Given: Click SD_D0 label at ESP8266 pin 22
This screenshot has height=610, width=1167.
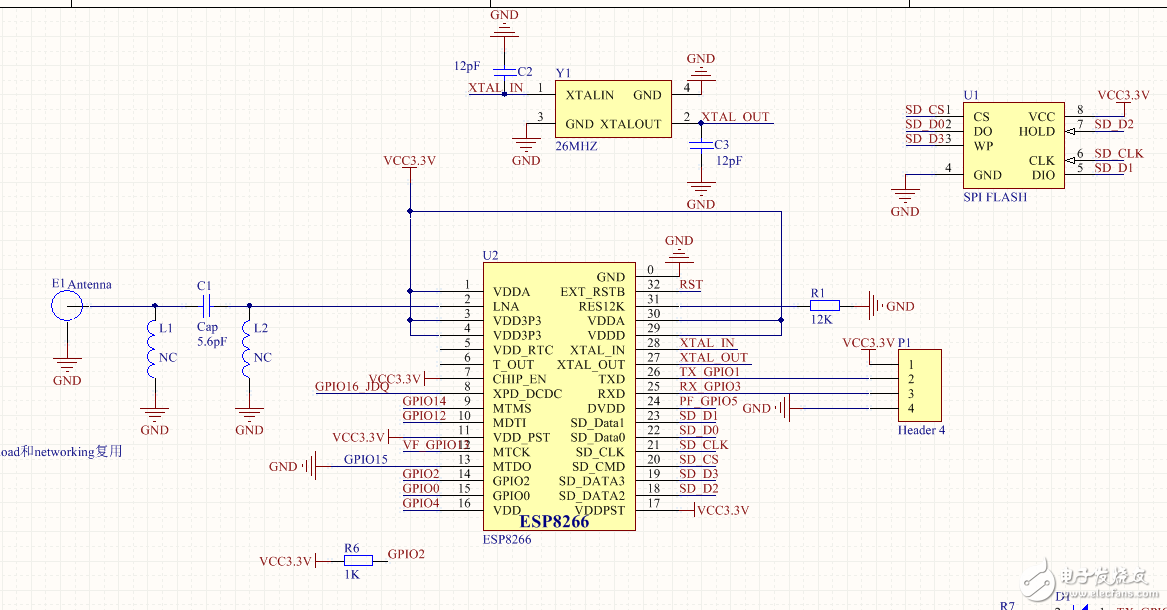Looking at the screenshot, I should (699, 430).
